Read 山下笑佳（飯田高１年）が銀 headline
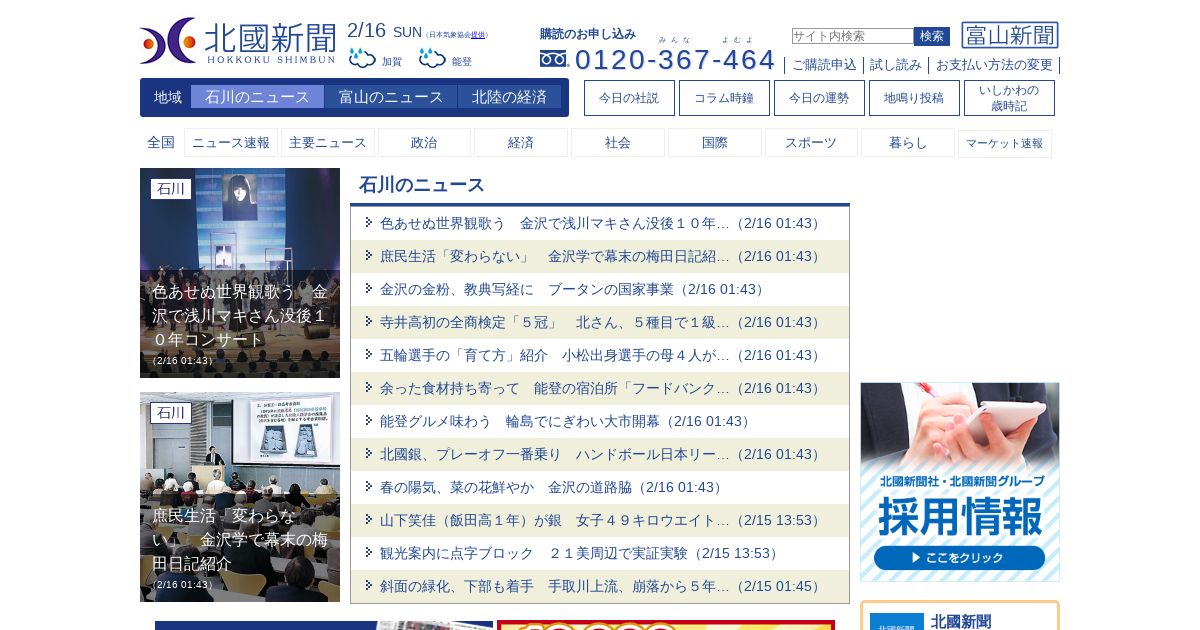Viewport: 1200px width, 630px height. pos(600,520)
